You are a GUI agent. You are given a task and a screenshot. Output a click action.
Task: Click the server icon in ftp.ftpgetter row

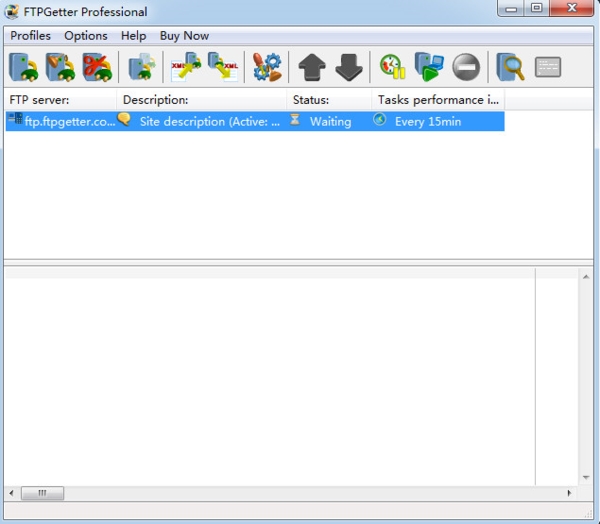[16, 118]
